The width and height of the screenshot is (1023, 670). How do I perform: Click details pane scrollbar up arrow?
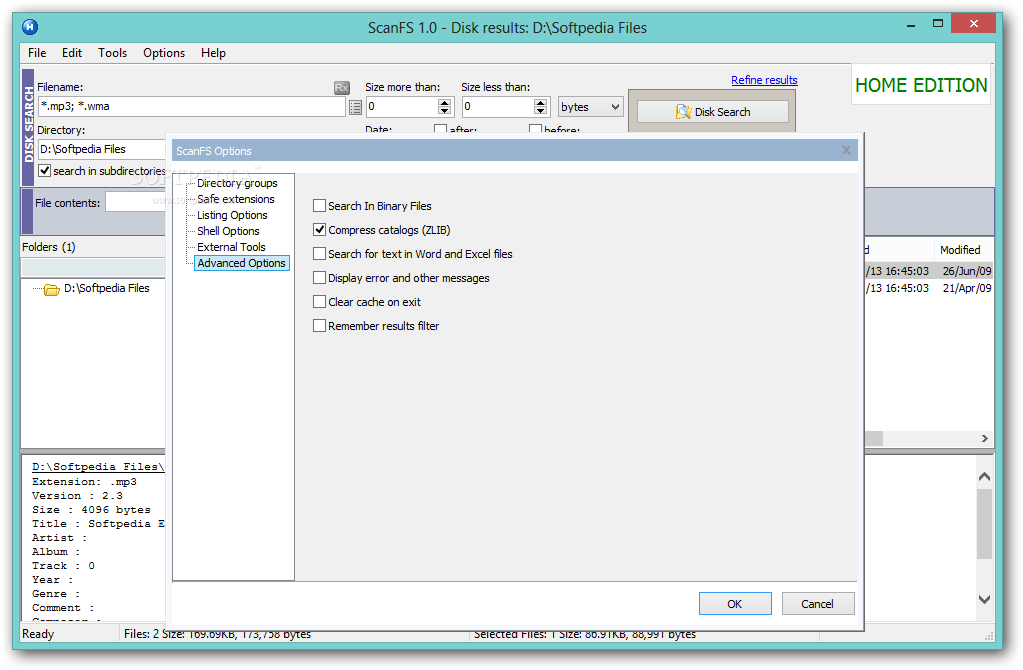click(x=985, y=477)
